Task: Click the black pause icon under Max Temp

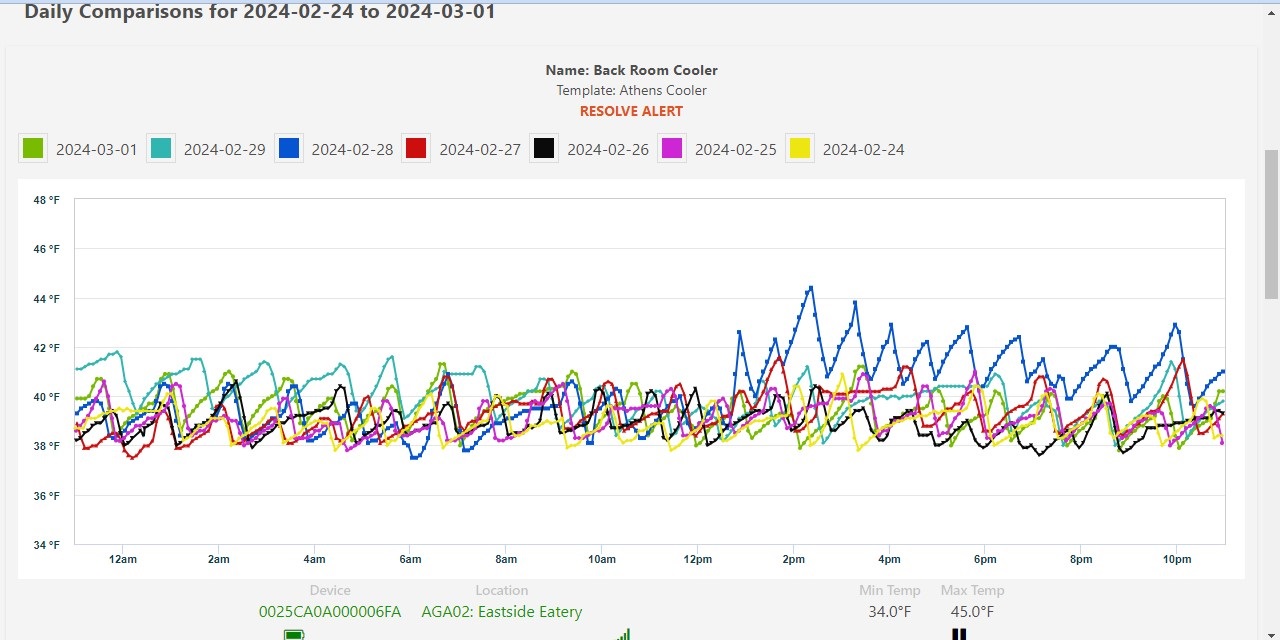Action: coord(959,634)
